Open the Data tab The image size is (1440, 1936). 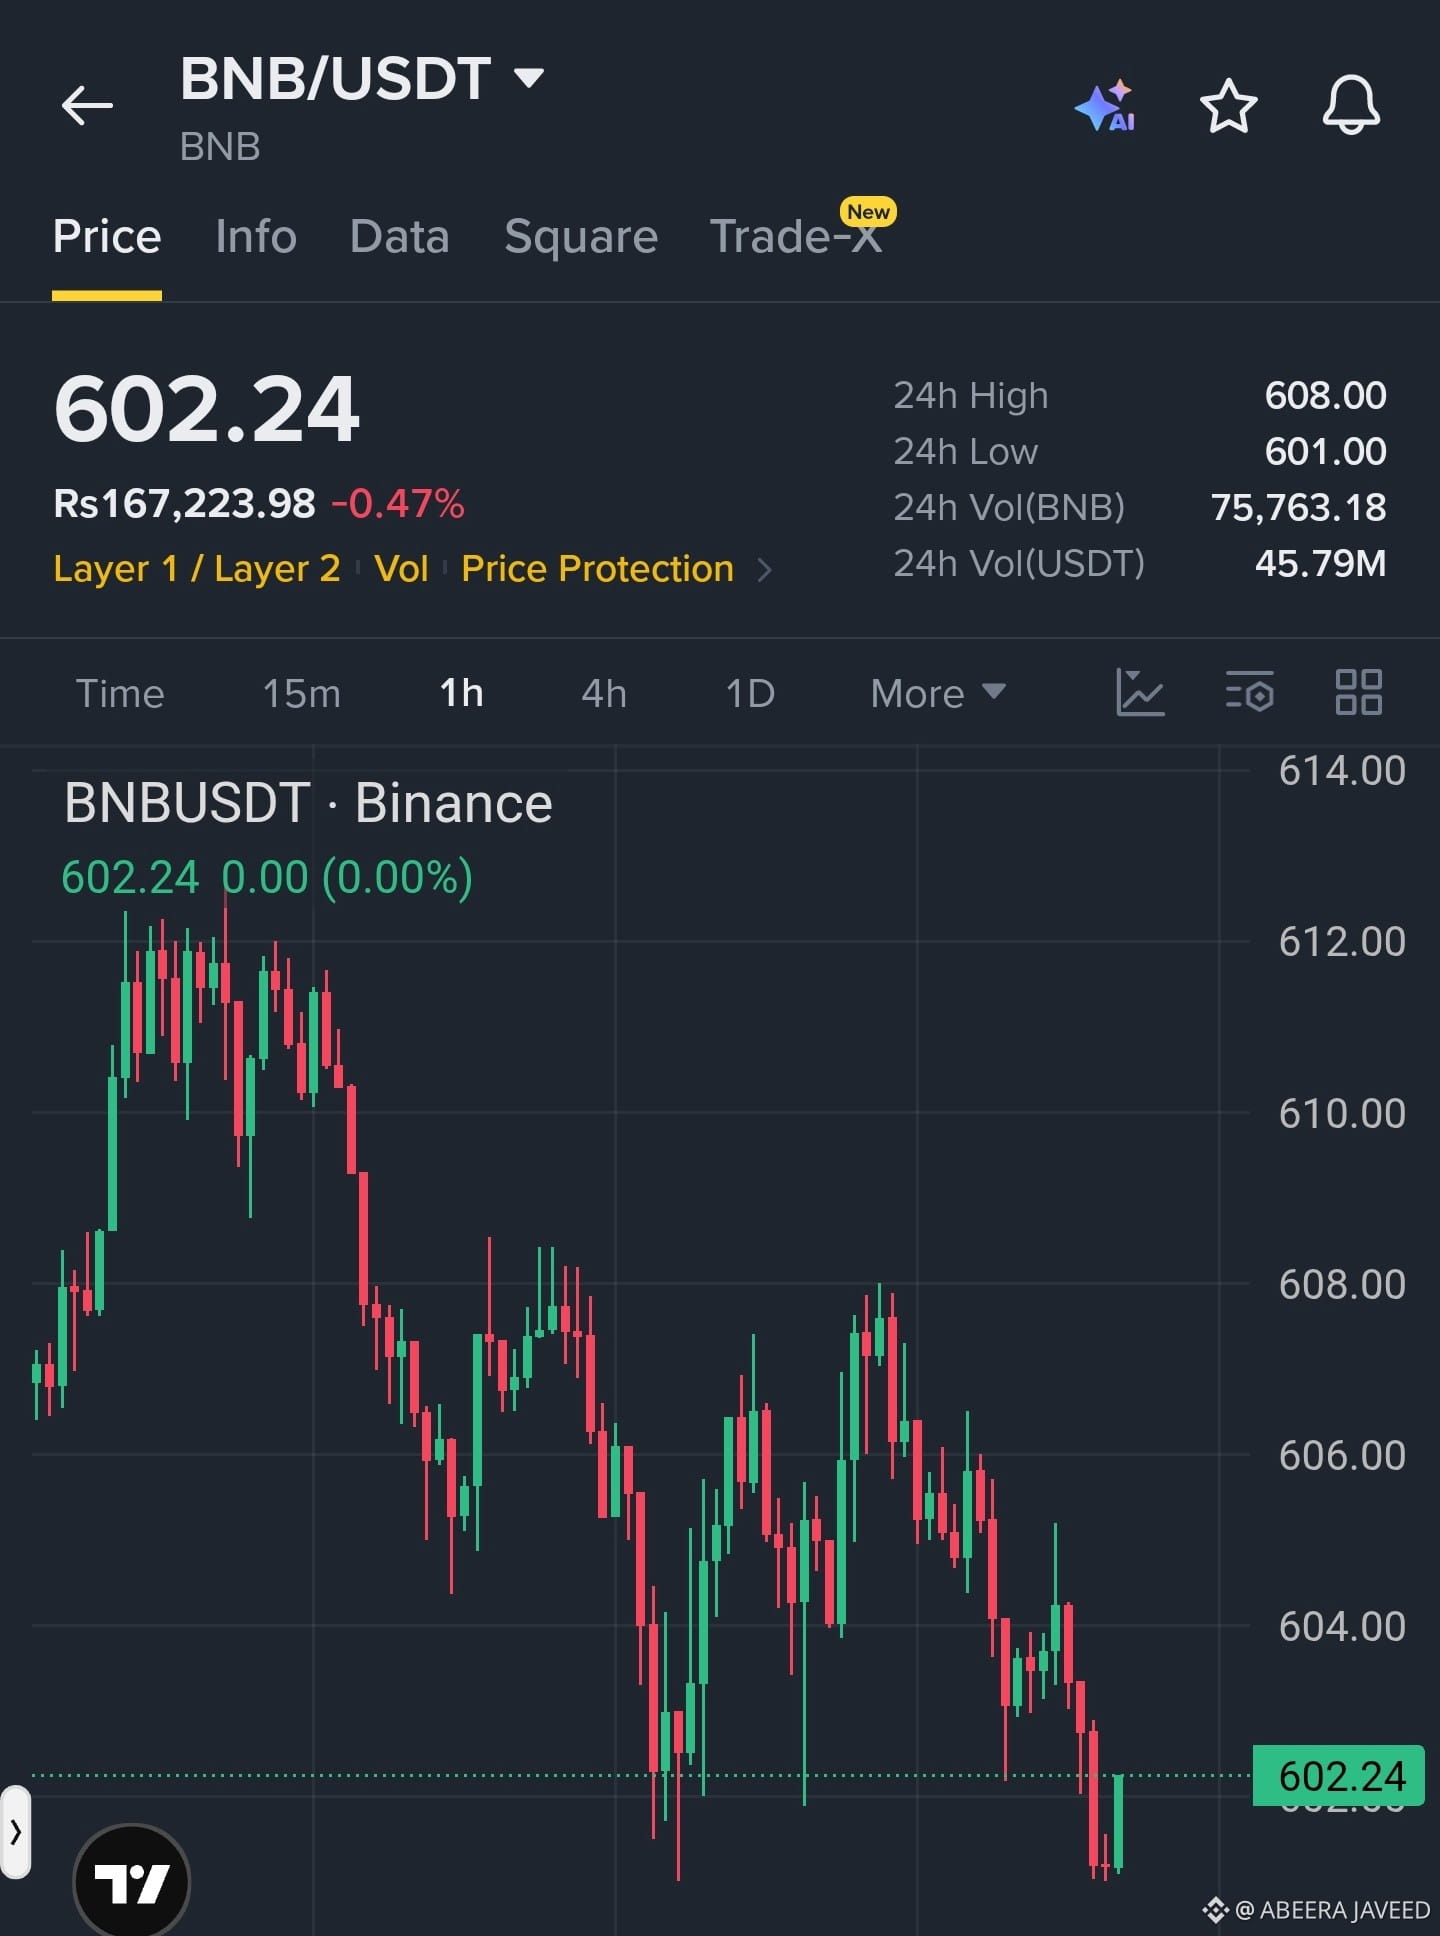click(399, 237)
